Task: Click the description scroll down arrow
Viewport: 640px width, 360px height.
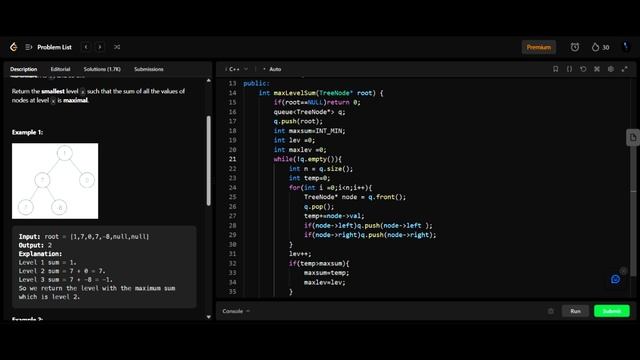Action: pyautogui.click(x=209, y=317)
